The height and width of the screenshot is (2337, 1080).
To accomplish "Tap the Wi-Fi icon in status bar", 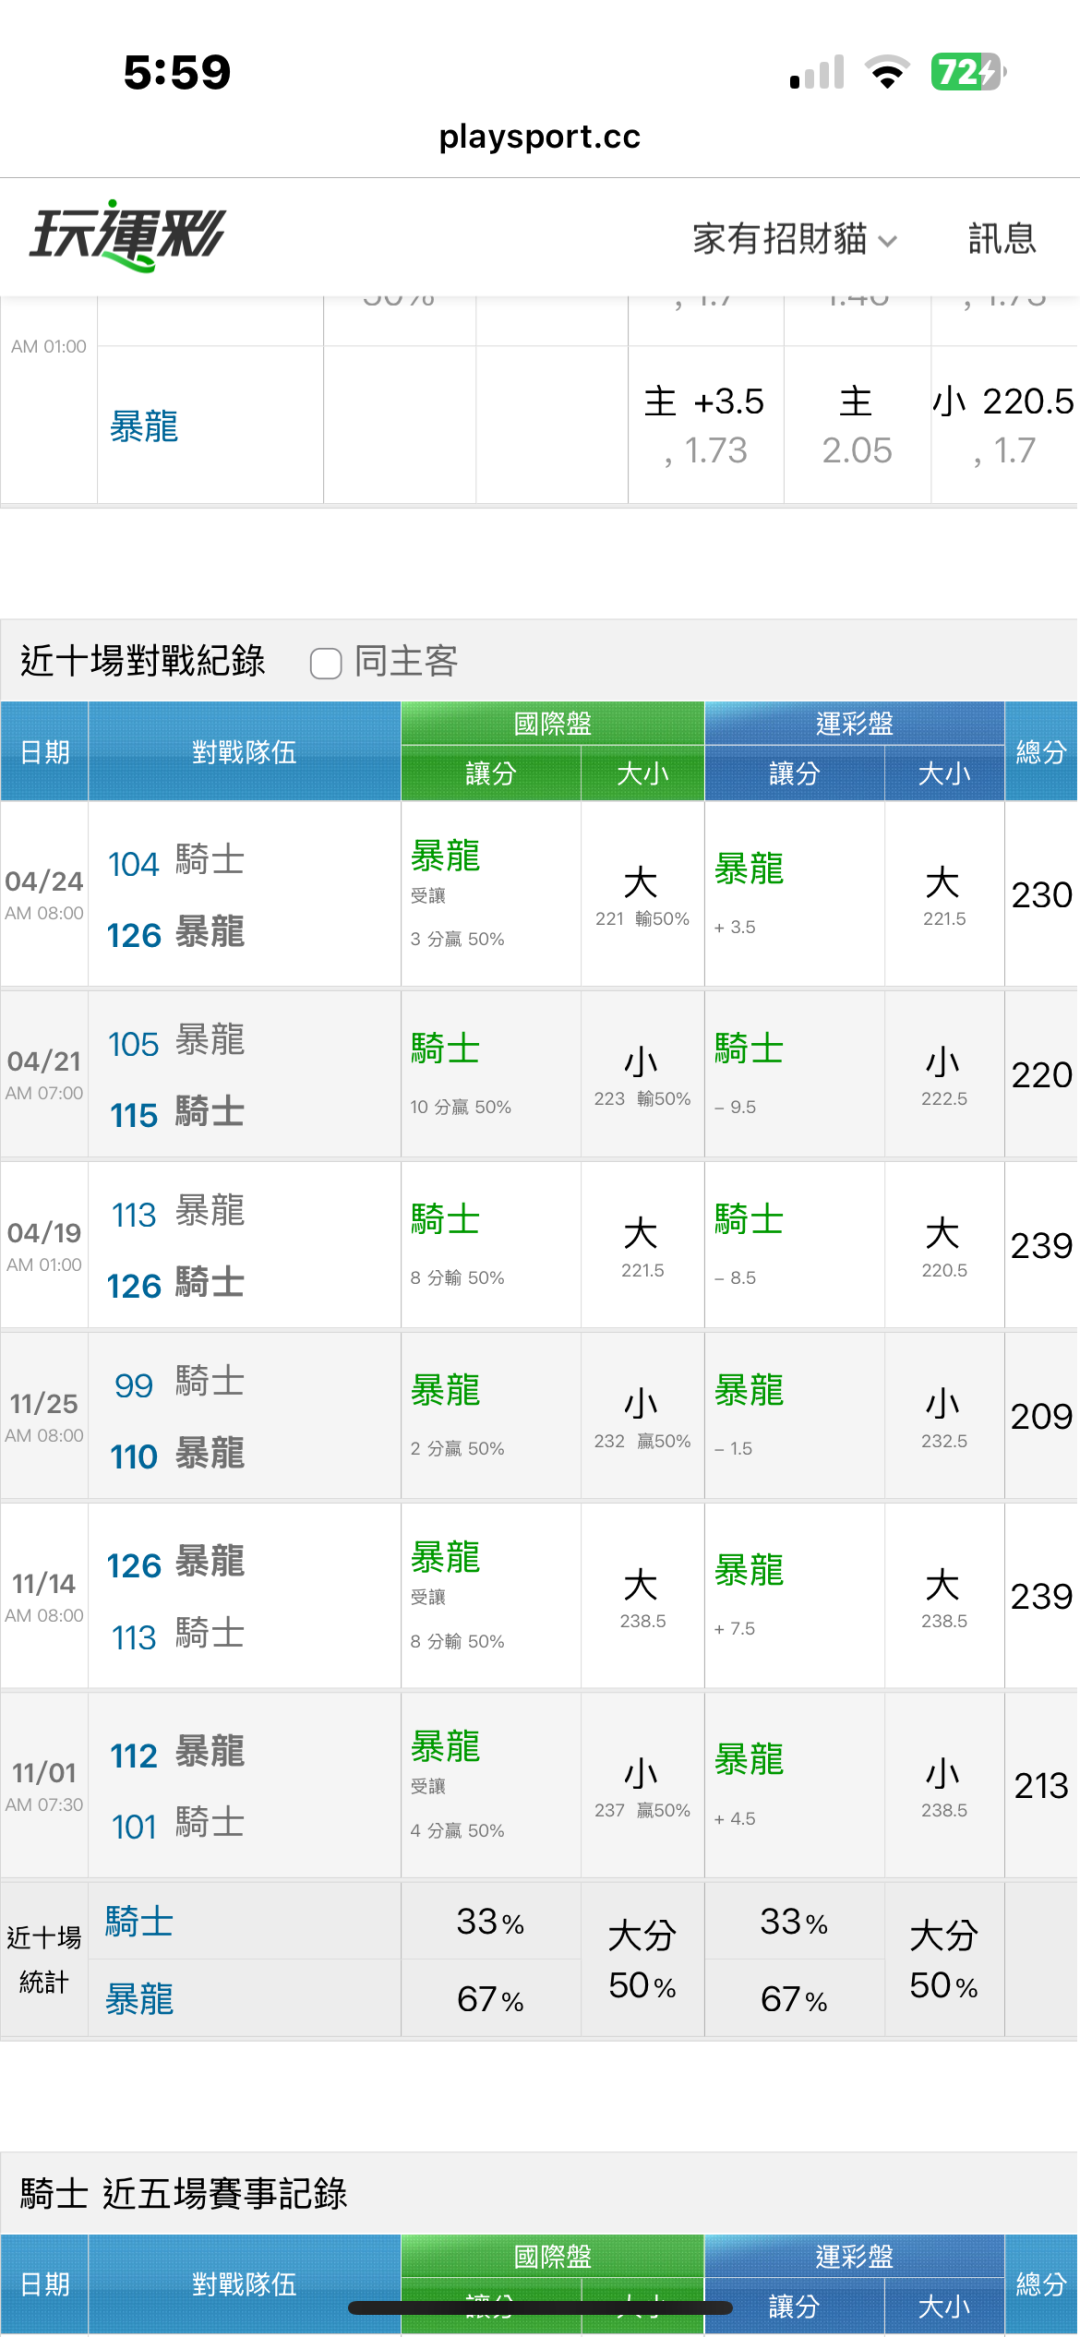I will point(886,72).
